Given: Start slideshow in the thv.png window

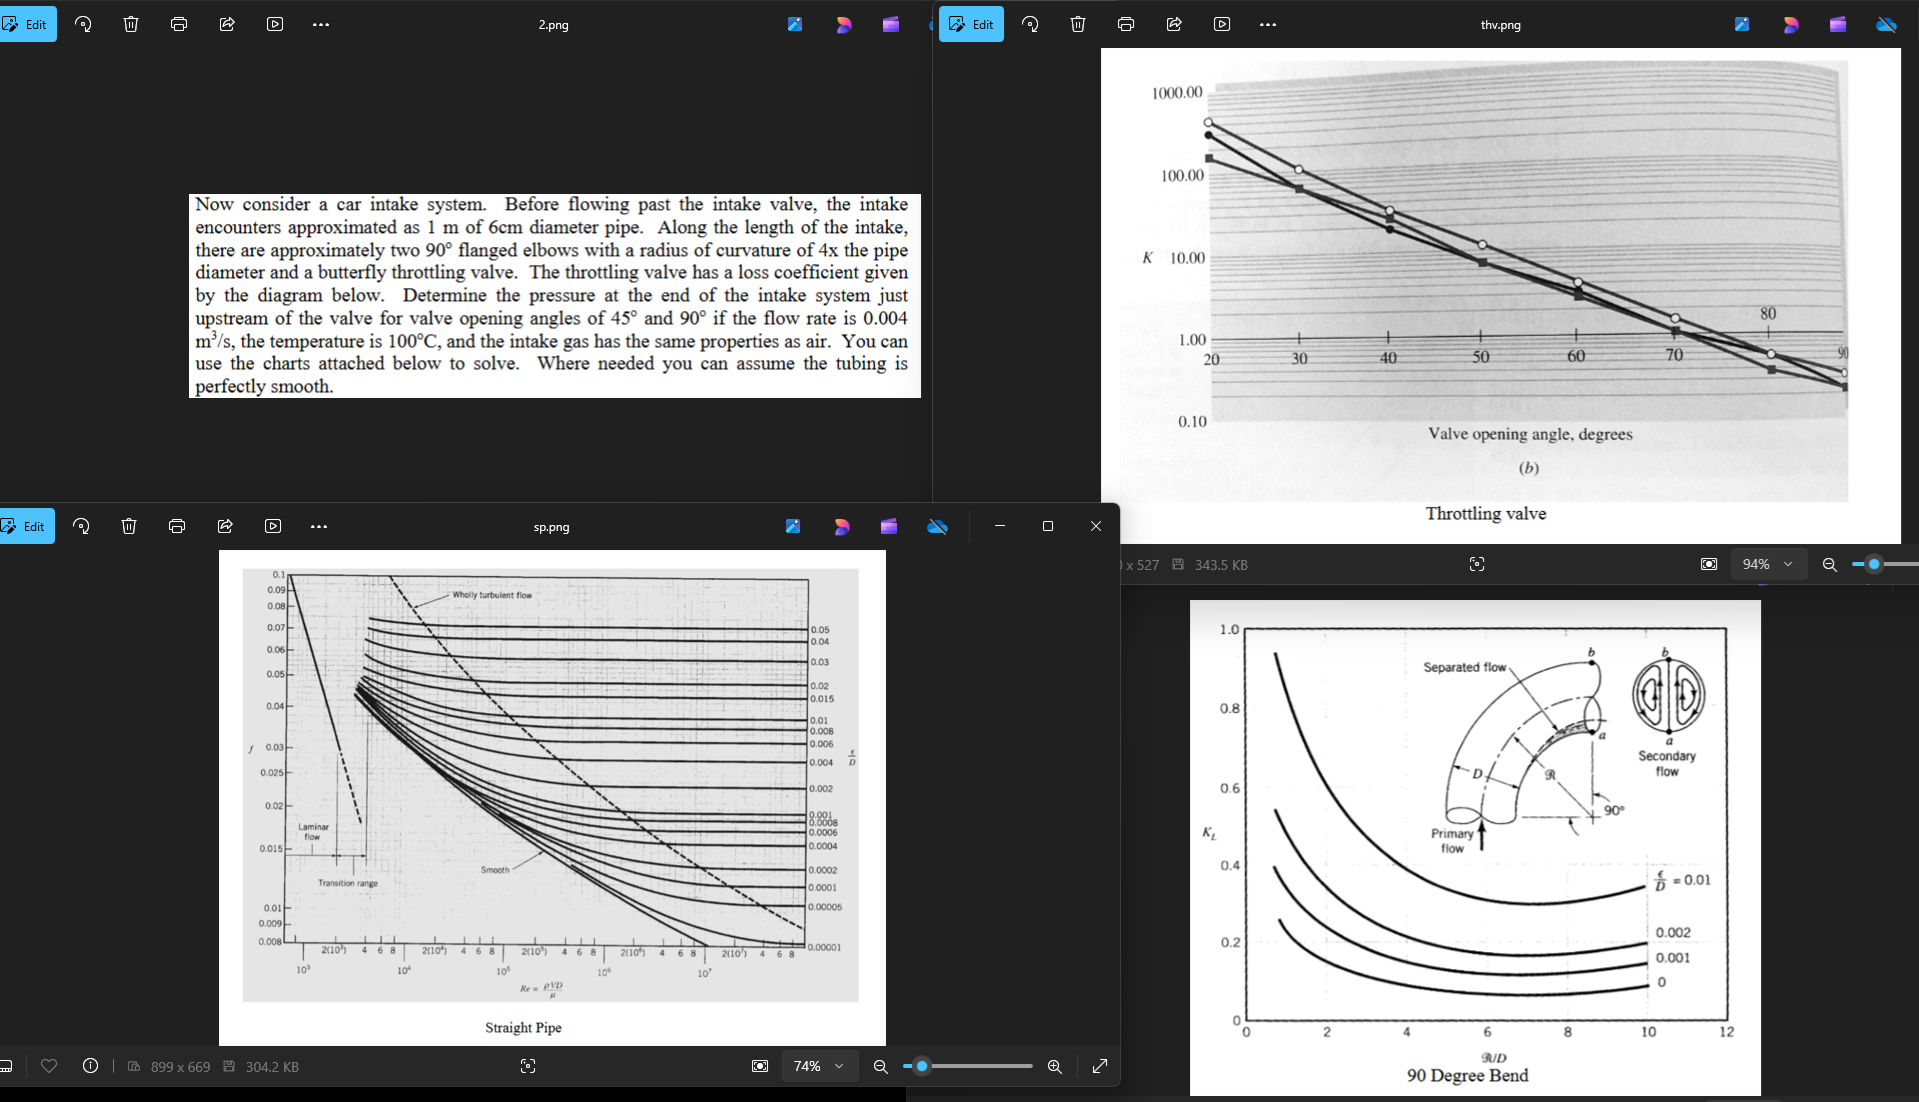Looking at the screenshot, I should pyautogui.click(x=1222, y=24).
